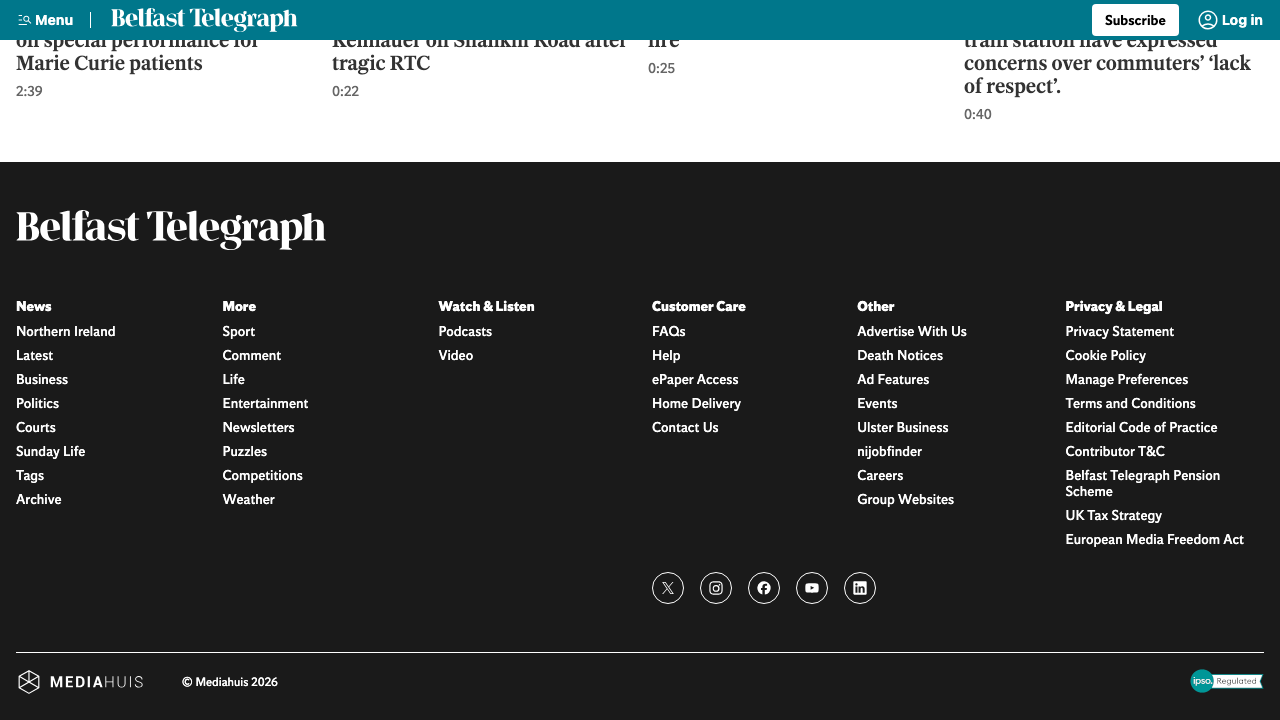Click the large footer Belfast Telegraph logo
The image size is (1280, 720).
coord(171,229)
